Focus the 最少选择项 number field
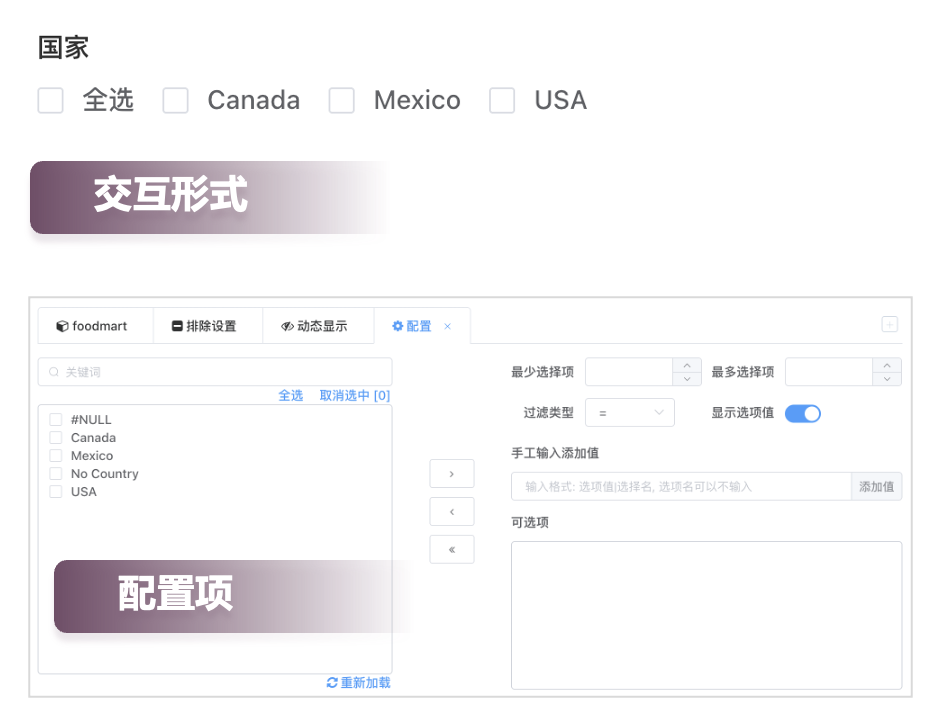The height and width of the screenshot is (726, 940). point(629,372)
